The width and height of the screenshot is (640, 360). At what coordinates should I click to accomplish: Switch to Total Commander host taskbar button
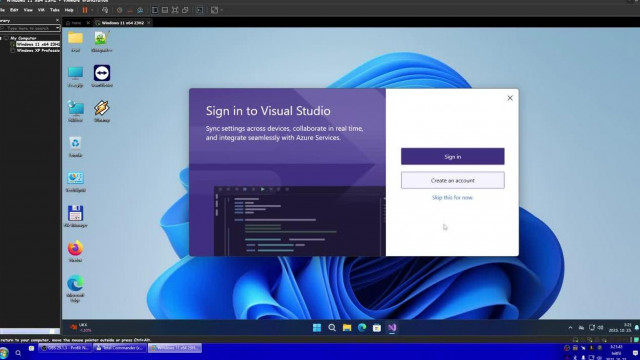click(119, 348)
